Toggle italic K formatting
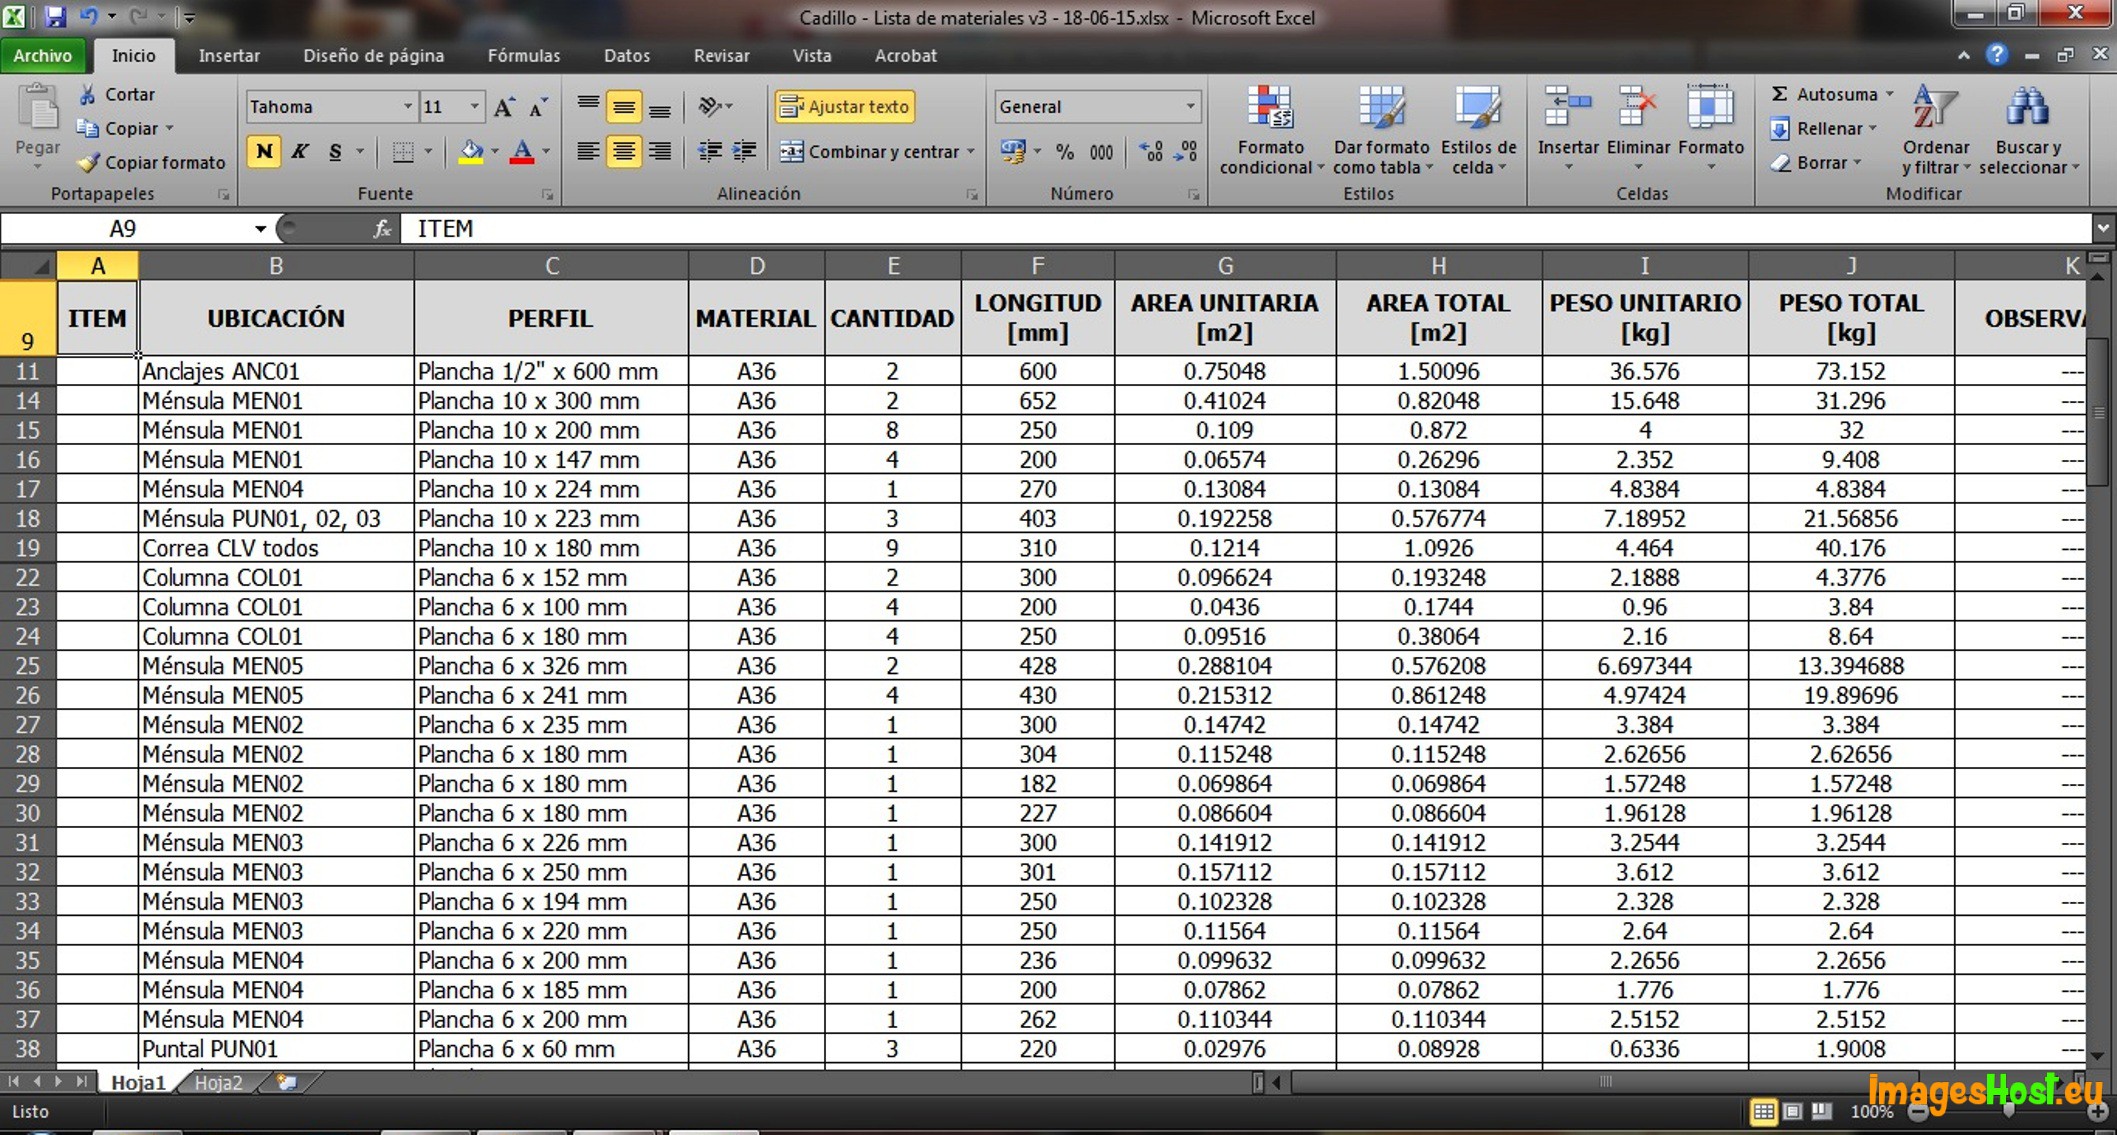2117x1135 pixels. 300,152
